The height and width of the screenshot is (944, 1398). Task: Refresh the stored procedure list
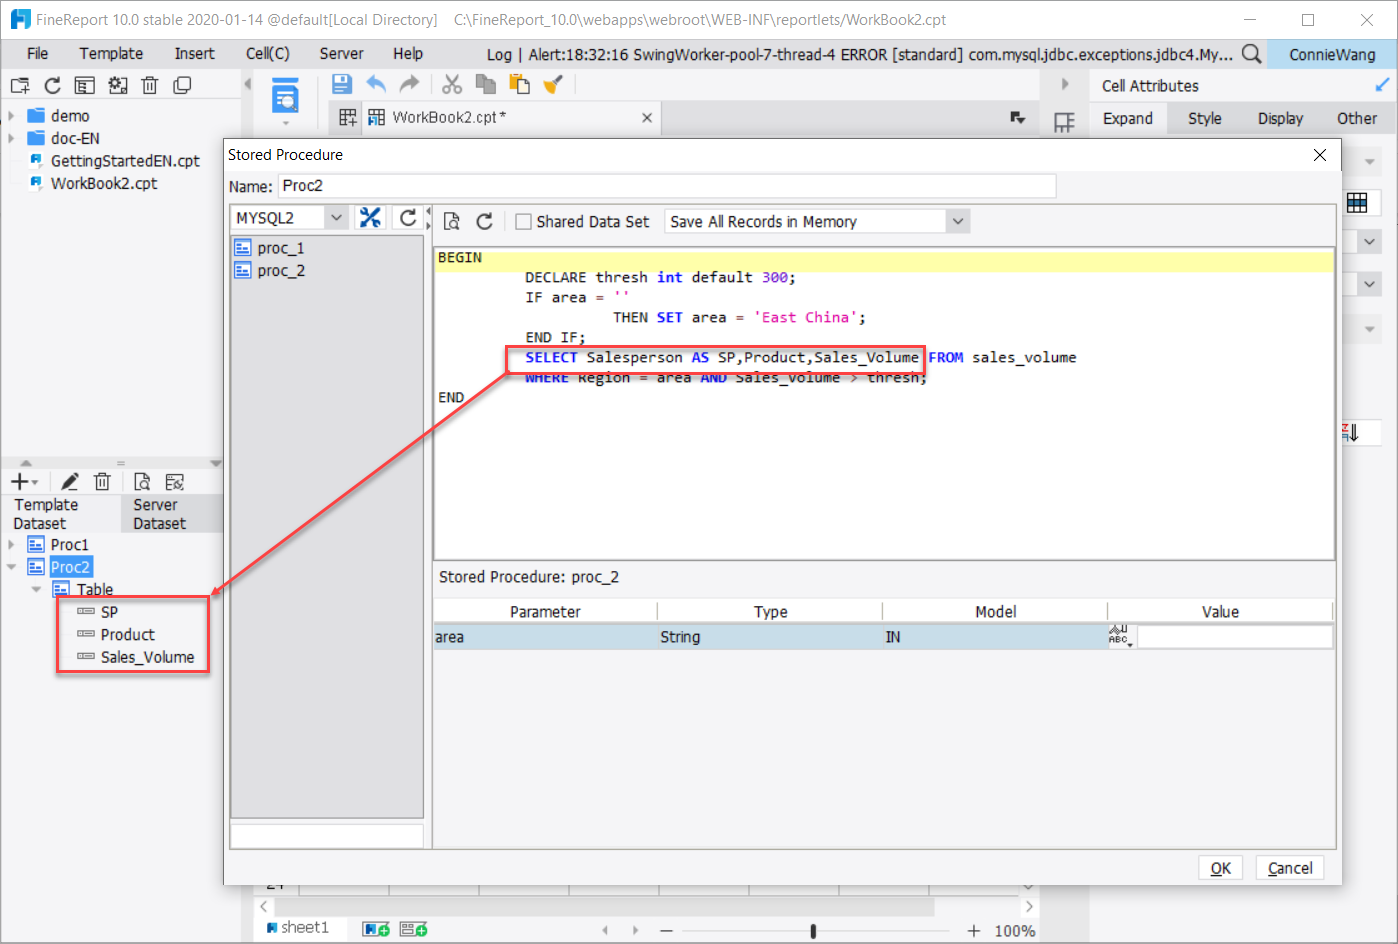pyautogui.click(x=408, y=217)
